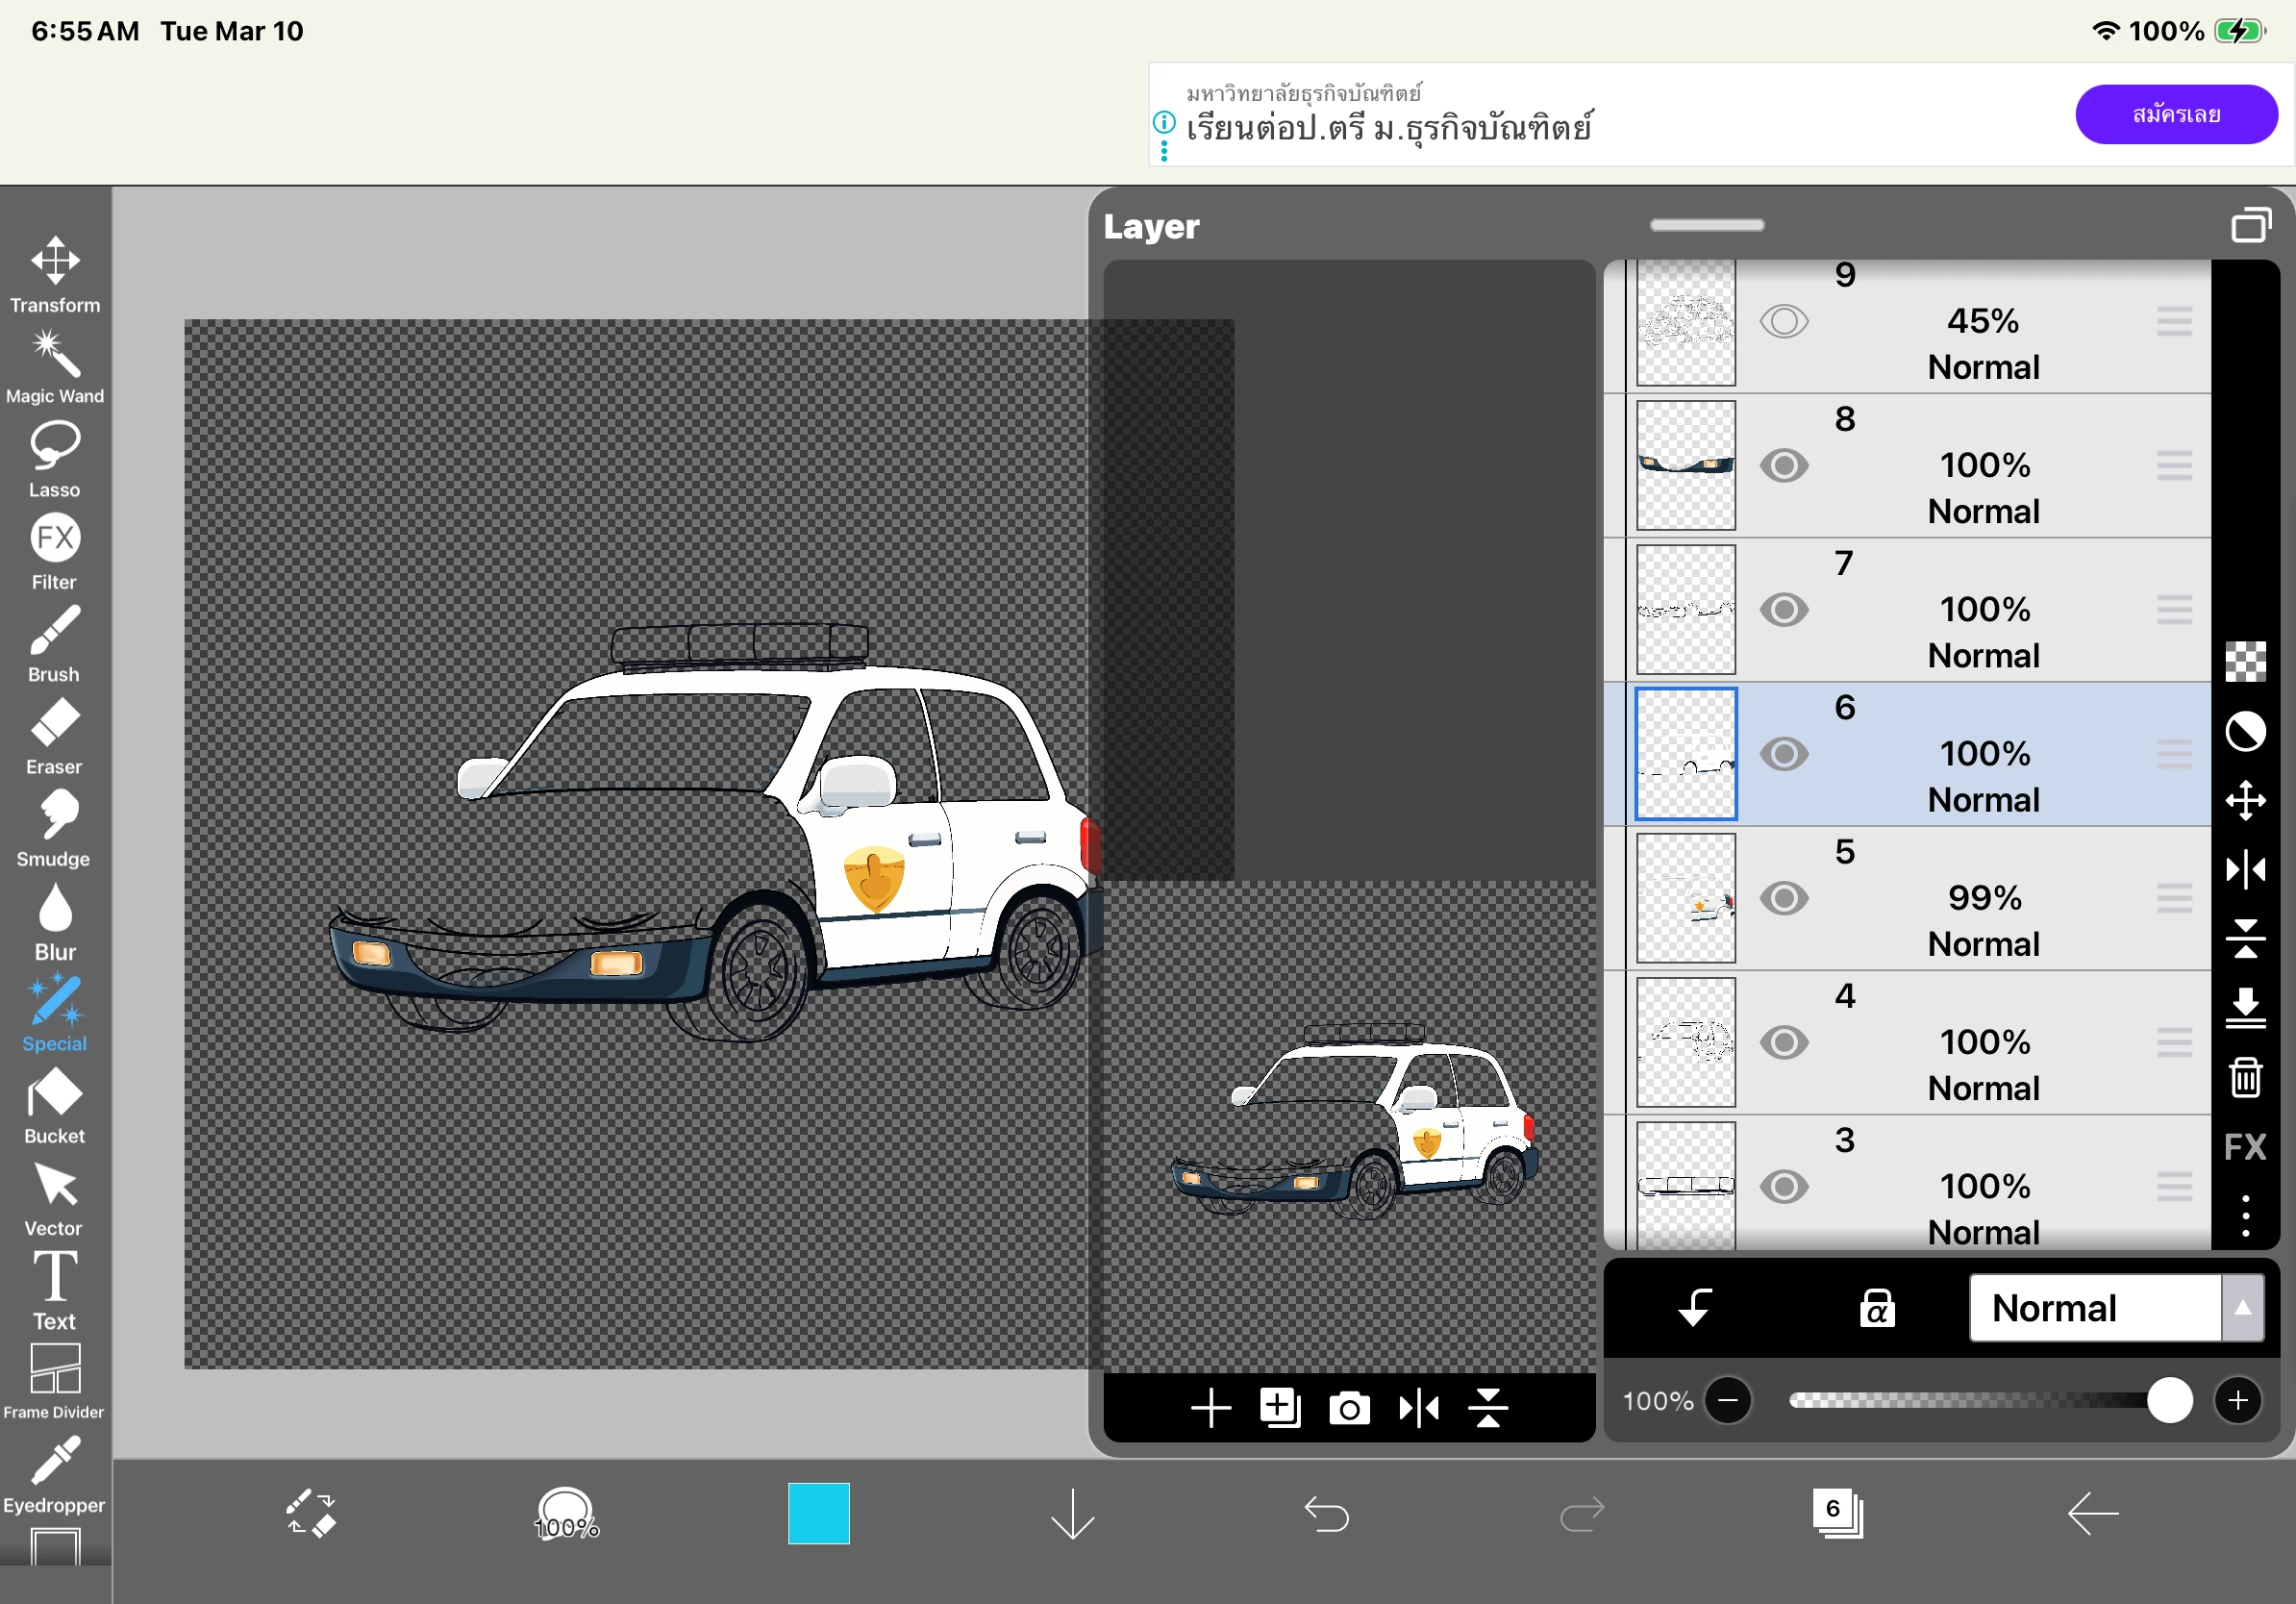This screenshot has width=2296, height=1604.
Task: Tap the undo arrow button
Action: [1327, 1514]
